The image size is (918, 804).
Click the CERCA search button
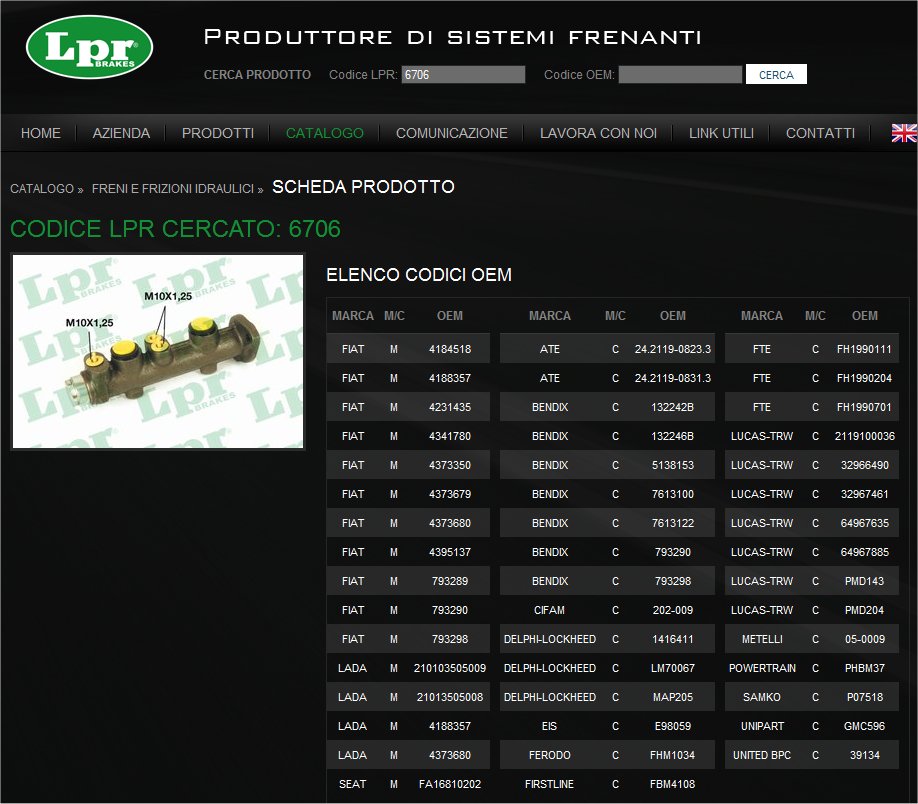(x=776, y=74)
